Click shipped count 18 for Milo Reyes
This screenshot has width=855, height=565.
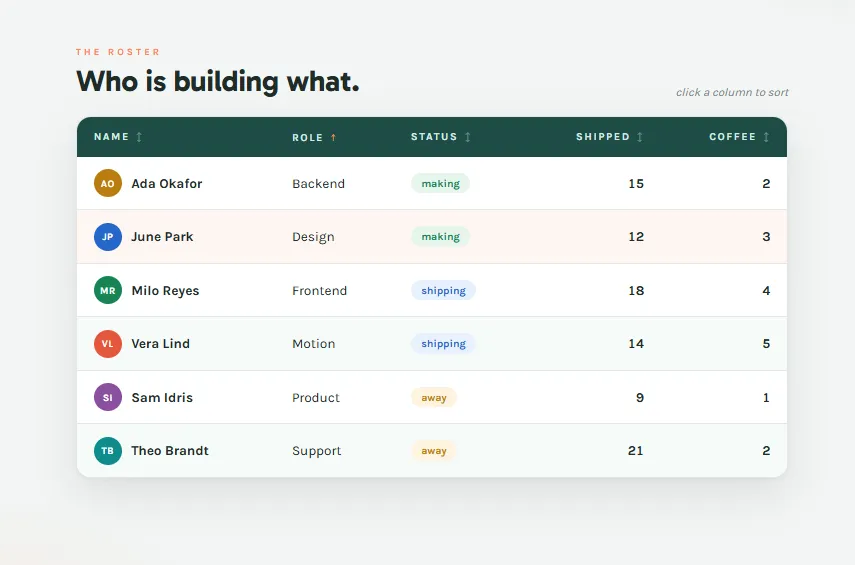click(636, 291)
